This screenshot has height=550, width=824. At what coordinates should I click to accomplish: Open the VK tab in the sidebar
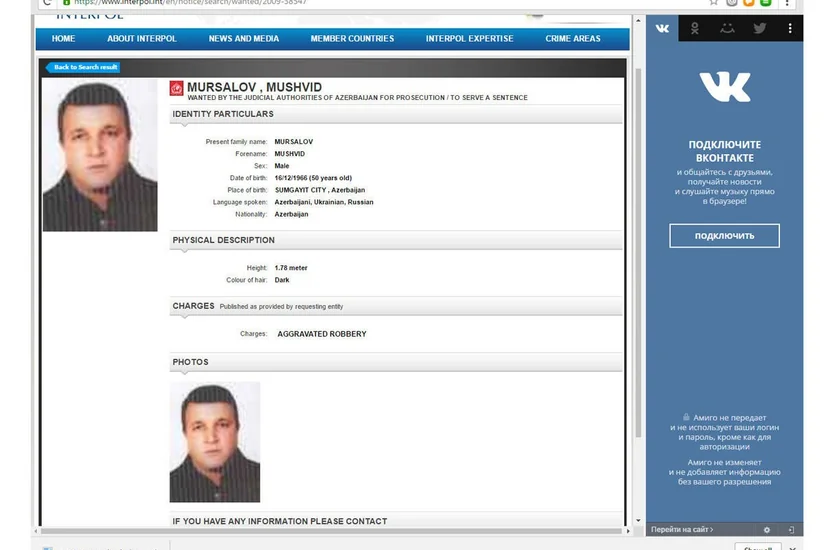[x=662, y=28]
